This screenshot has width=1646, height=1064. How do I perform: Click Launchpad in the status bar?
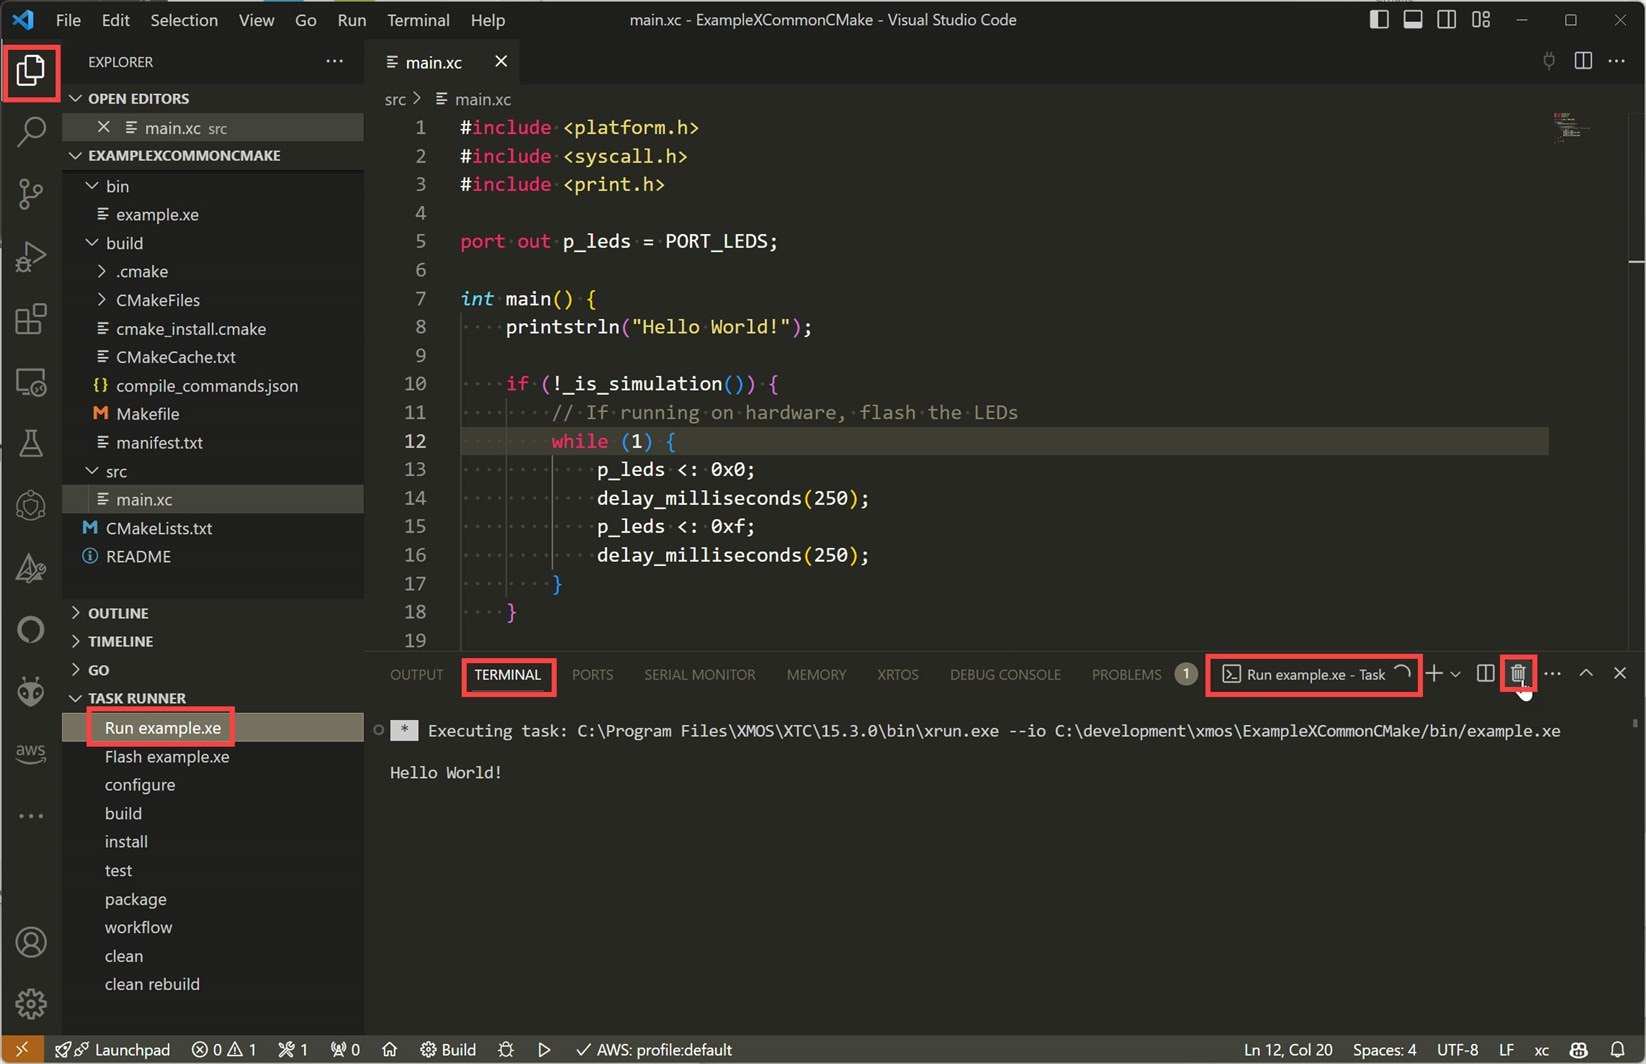coord(113,1050)
